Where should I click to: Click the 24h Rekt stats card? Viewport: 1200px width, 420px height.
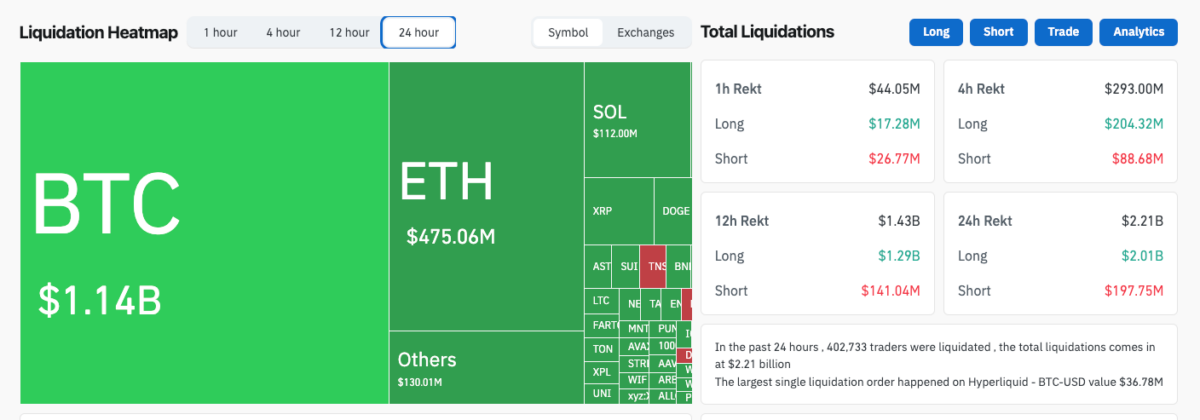coord(1060,255)
